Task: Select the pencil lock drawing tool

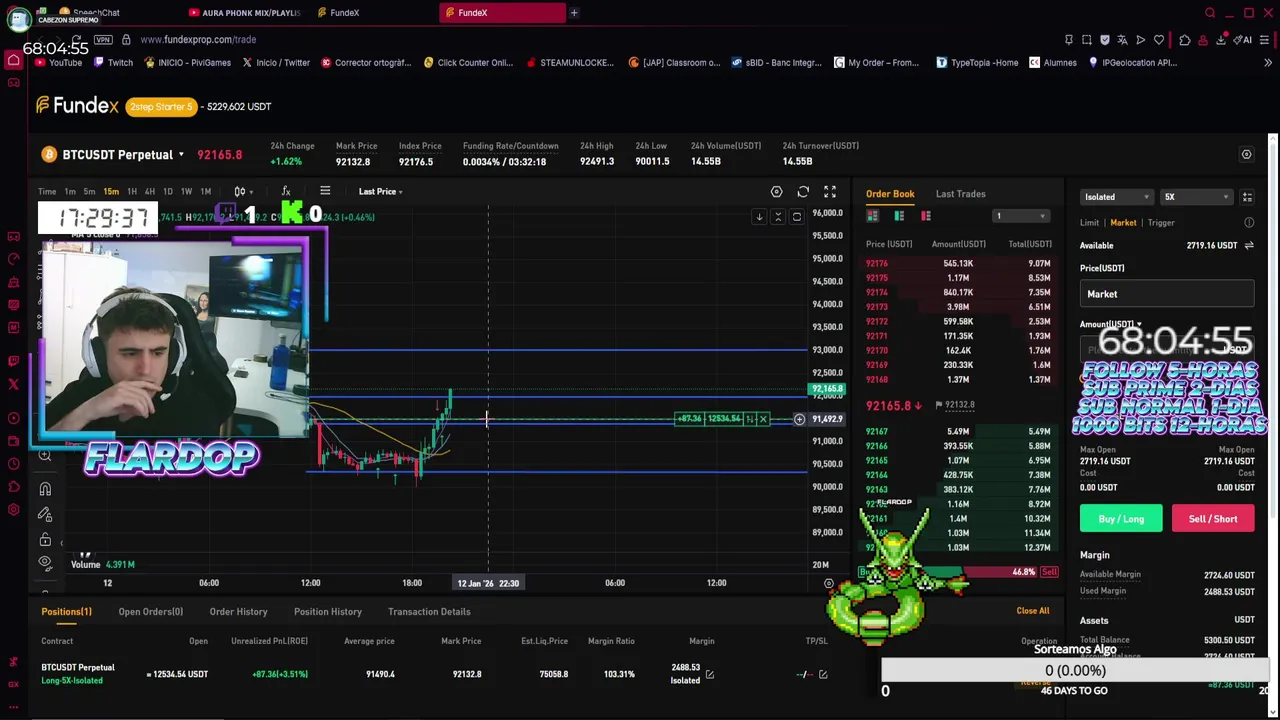Action: [x=45, y=514]
